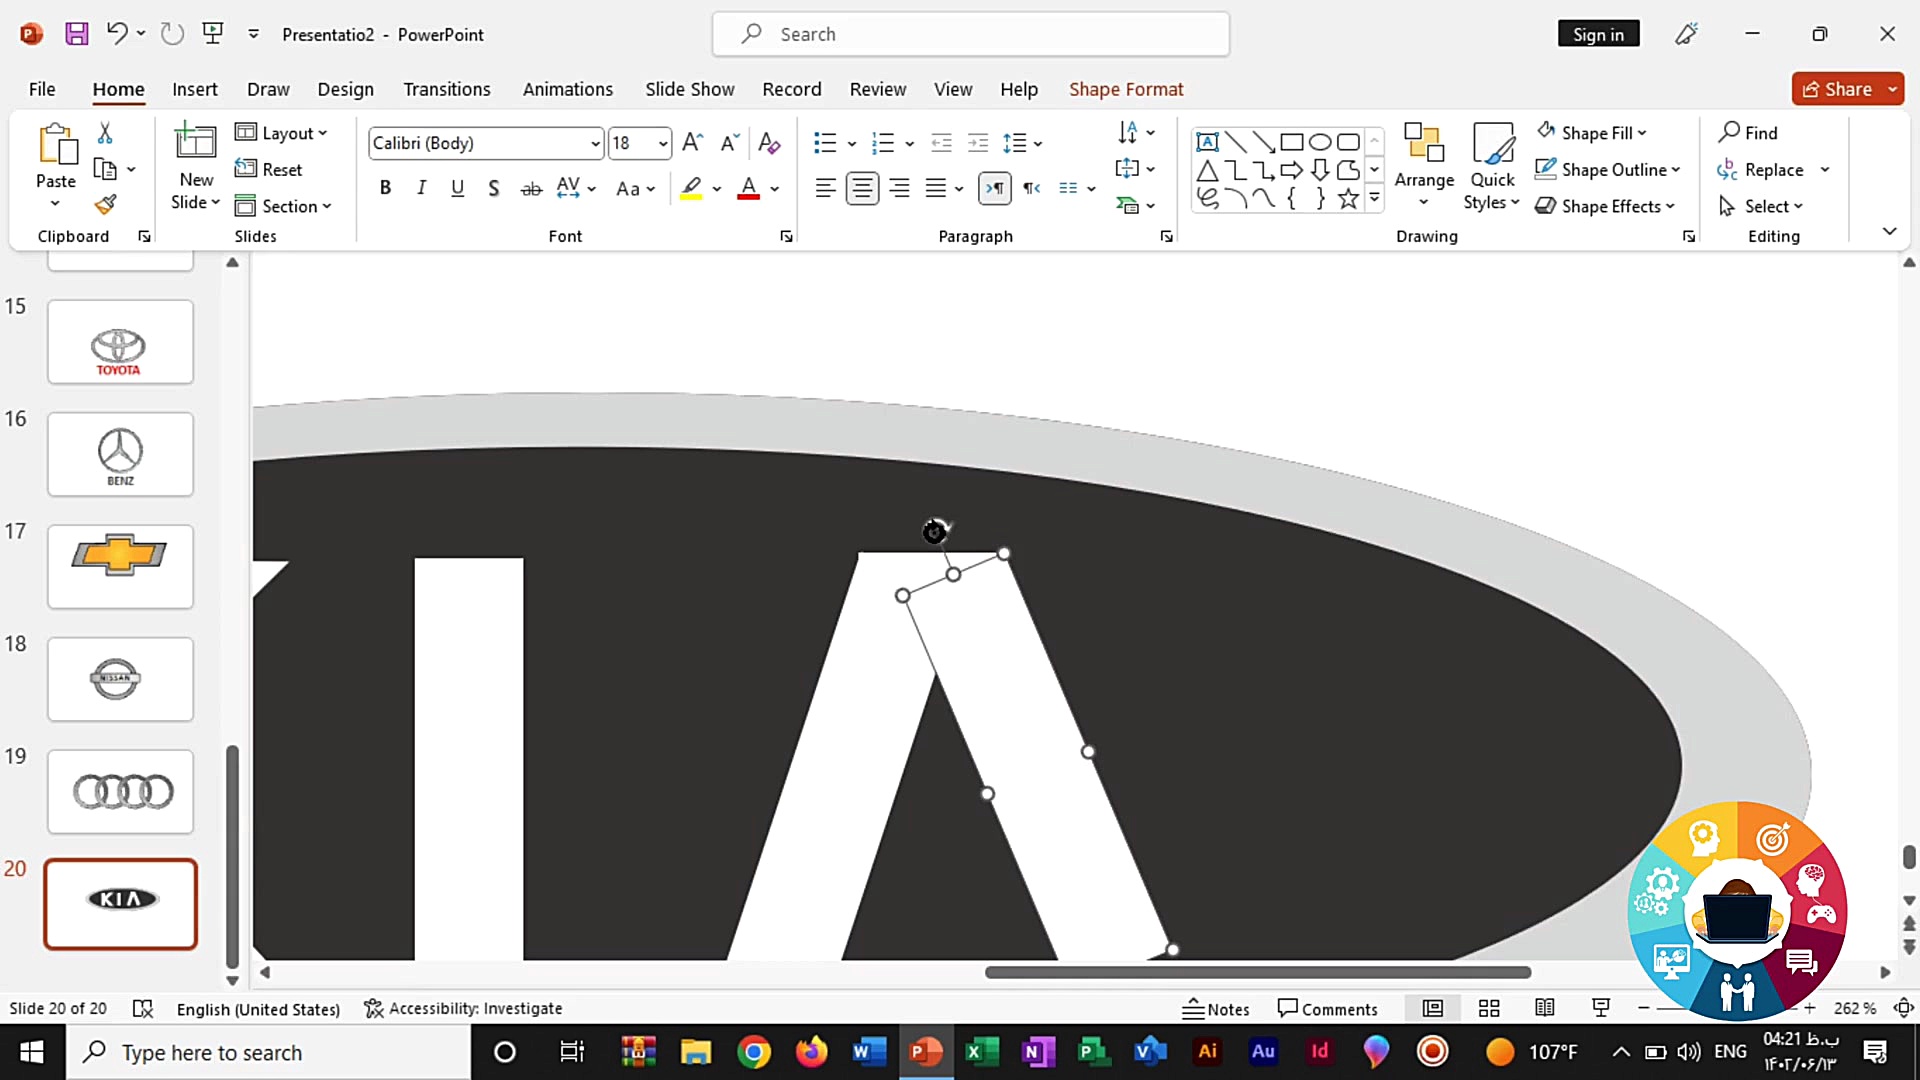This screenshot has width=1920, height=1080.
Task: Click the text highlight color swatch
Action: tap(691, 188)
